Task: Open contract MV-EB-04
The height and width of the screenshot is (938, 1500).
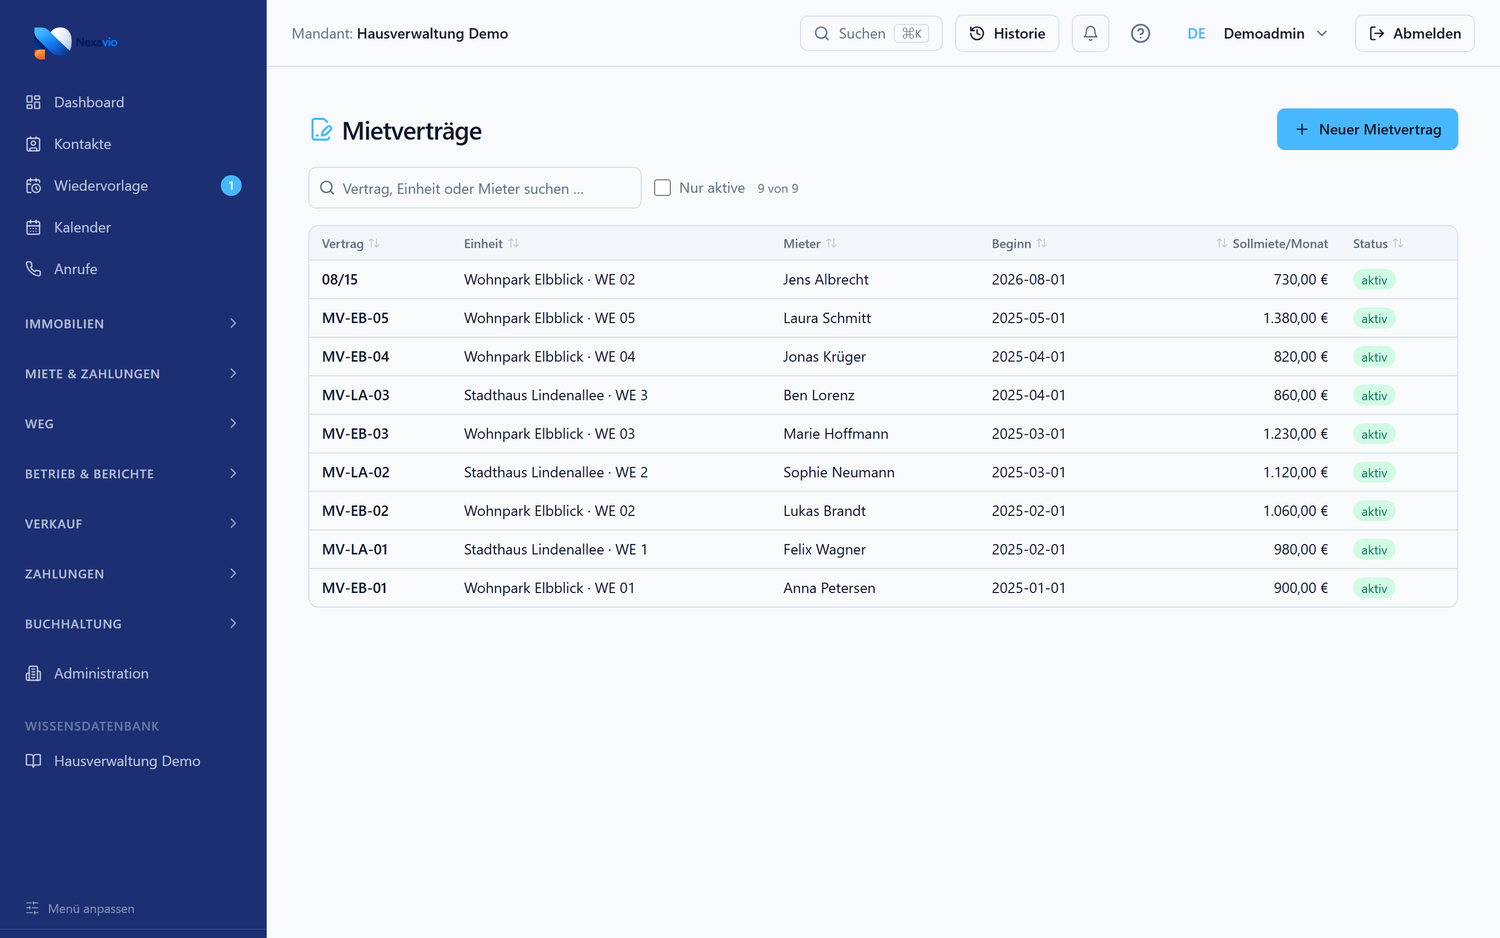Action: pos(355,357)
